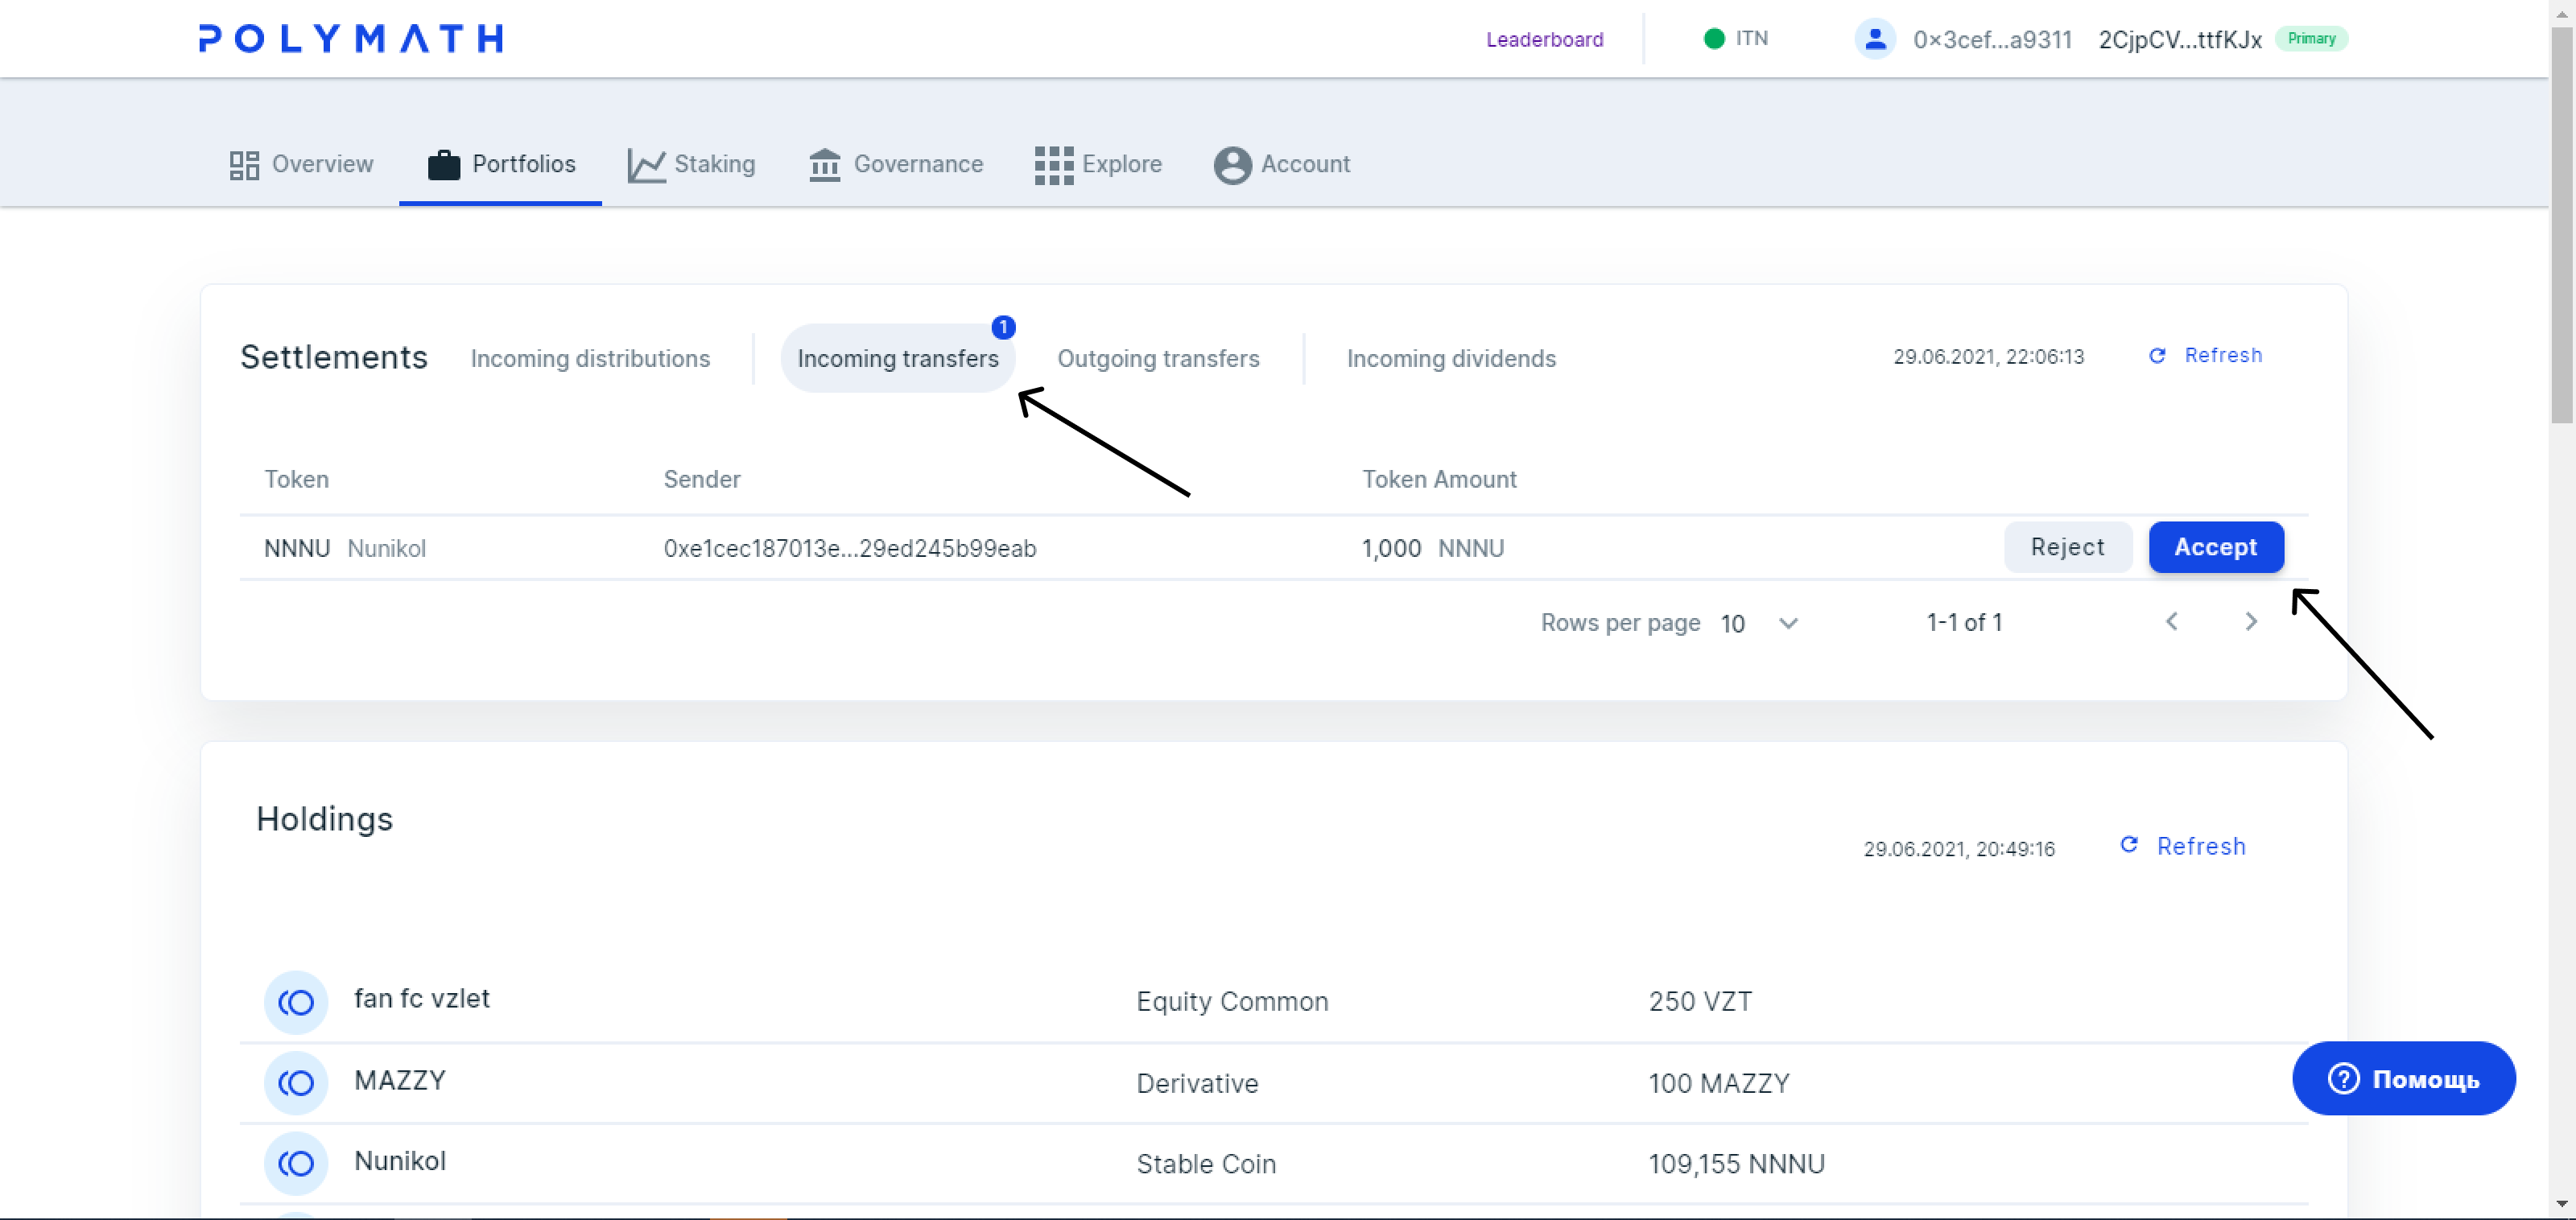Click the Settlements refresh icon
The width and height of the screenshot is (2576, 1220).
pos(2157,356)
